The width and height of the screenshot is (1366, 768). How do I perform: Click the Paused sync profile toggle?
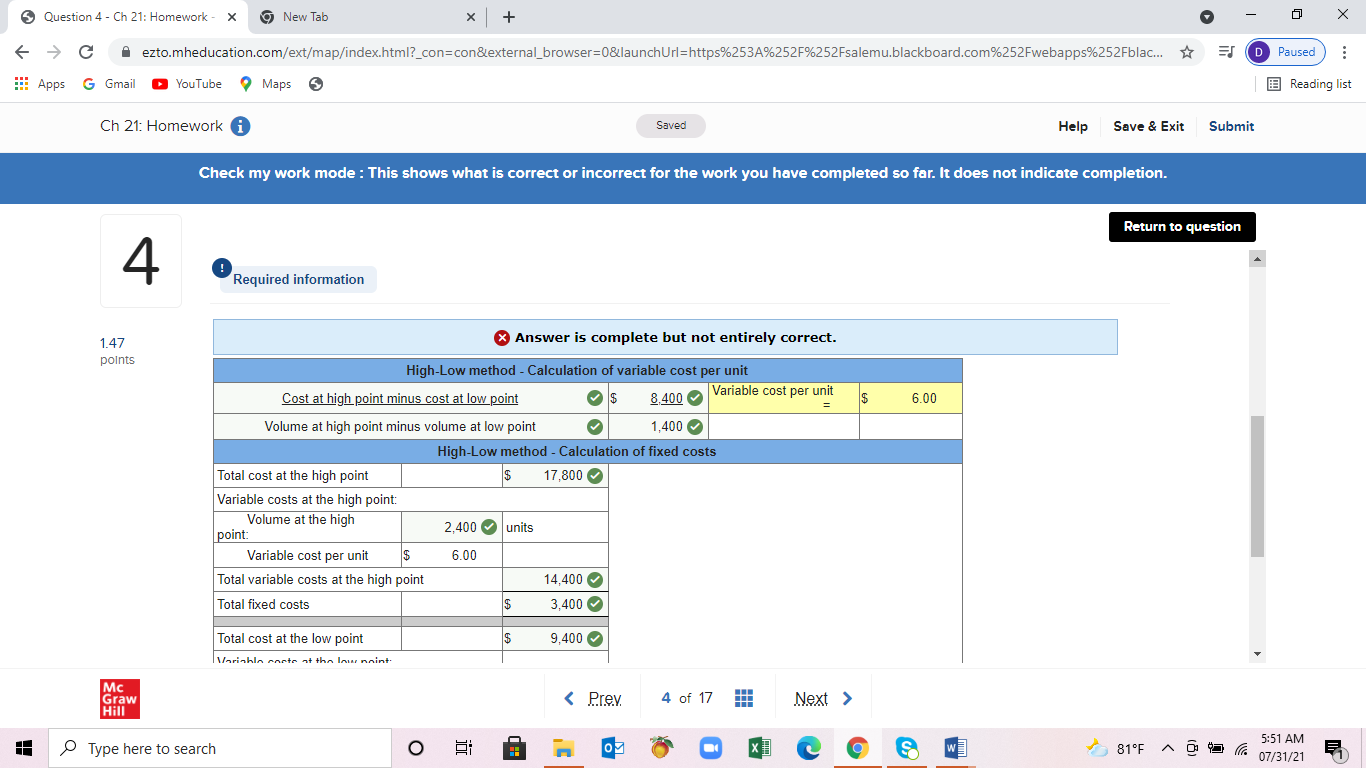(1284, 51)
